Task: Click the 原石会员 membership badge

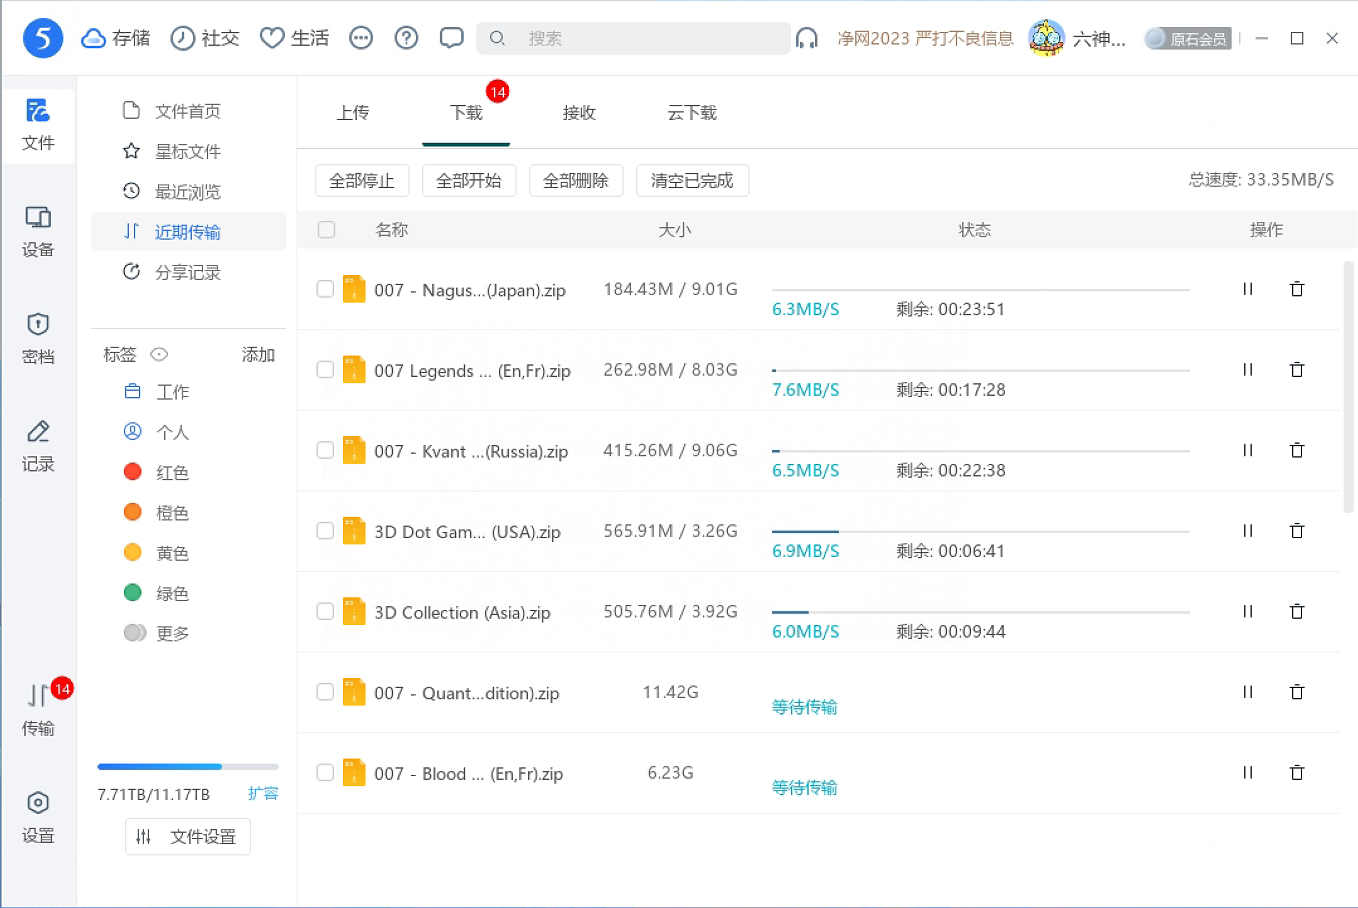Action: pos(1188,38)
